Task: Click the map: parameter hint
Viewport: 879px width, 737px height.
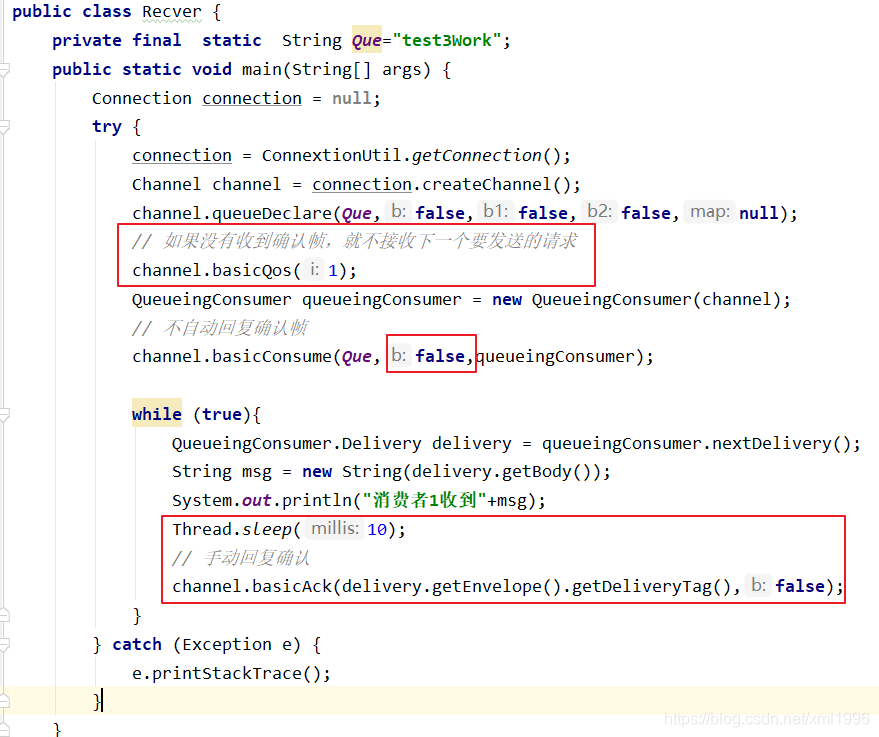Action: pos(709,212)
